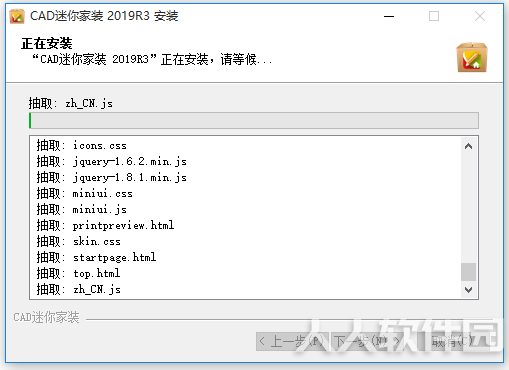This screenshot has height=370, width=509.
Task: Click the '抽取: zh_CN.js' status above progress bar
Action: tap(71, 104)
